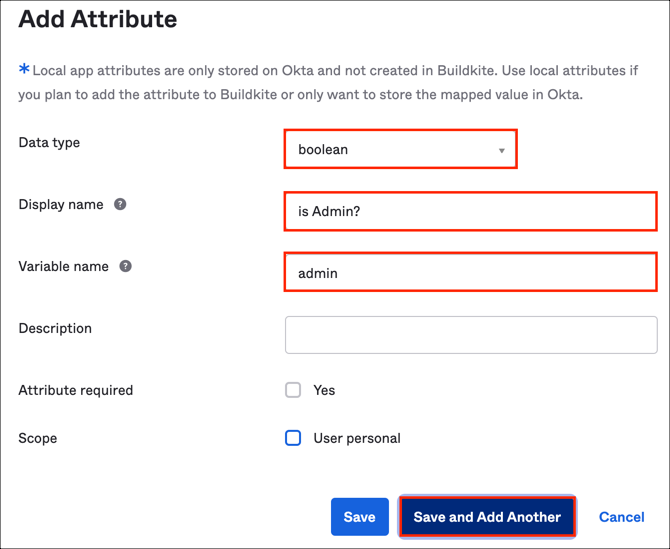
Task: Enable the User personal scope checkbox
Action: click(293, 438)
